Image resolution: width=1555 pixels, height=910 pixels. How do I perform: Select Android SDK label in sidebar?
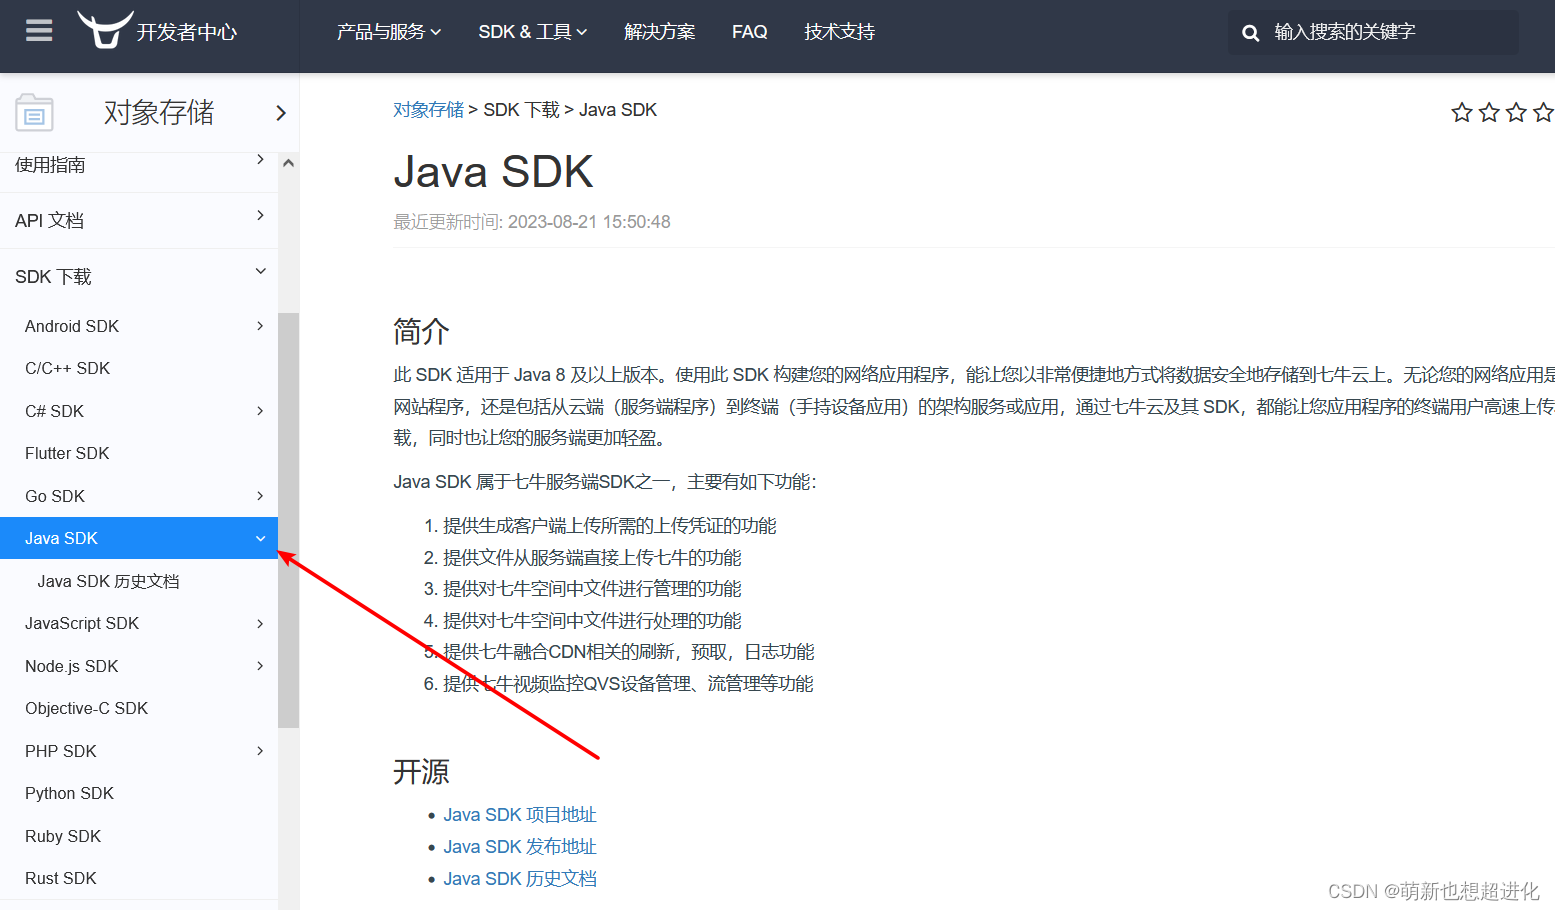pyautogui.click(x=72, y=327)
